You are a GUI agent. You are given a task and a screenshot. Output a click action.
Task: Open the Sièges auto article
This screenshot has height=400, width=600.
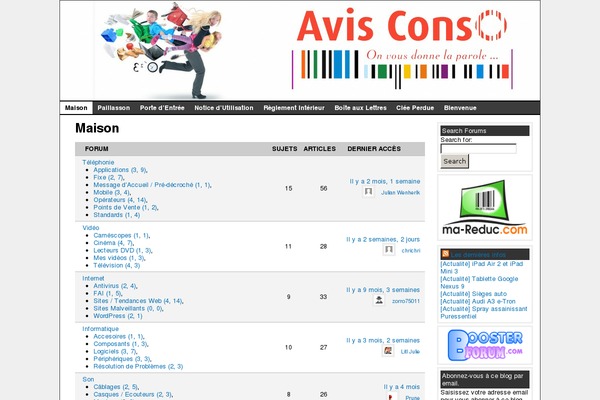click(x=473, y=294)
